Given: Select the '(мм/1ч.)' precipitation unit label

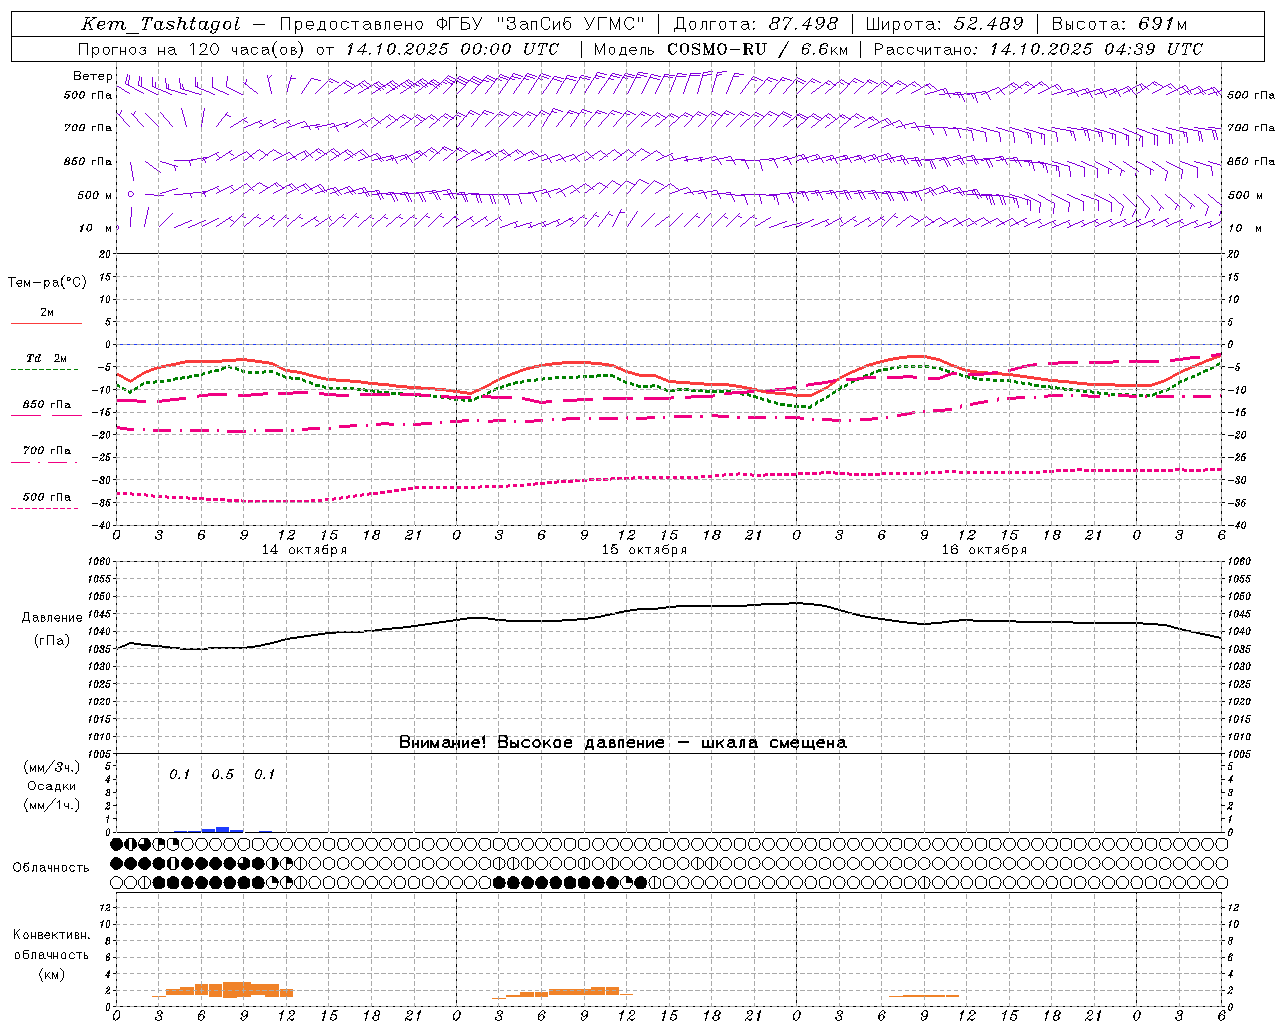Looking at the screenshot, I should click(x=52, y=805).
